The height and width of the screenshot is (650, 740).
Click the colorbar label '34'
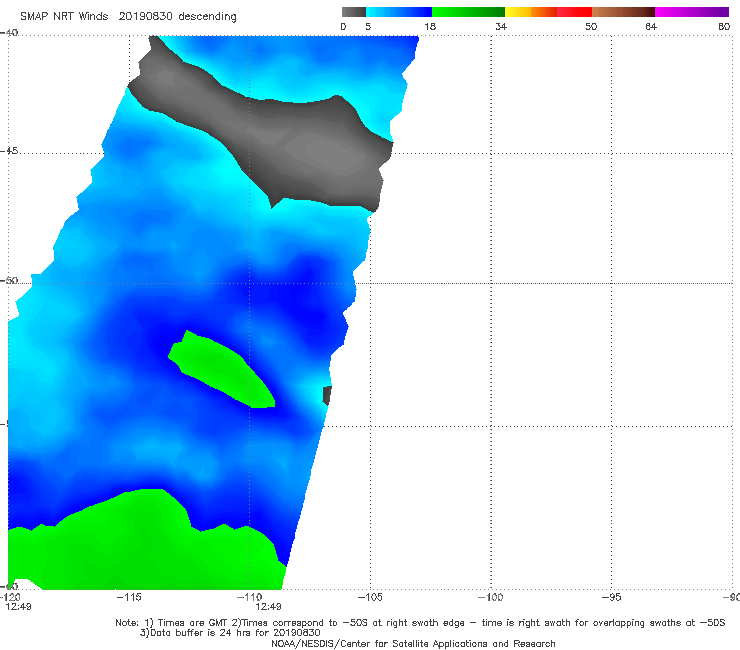501,27
